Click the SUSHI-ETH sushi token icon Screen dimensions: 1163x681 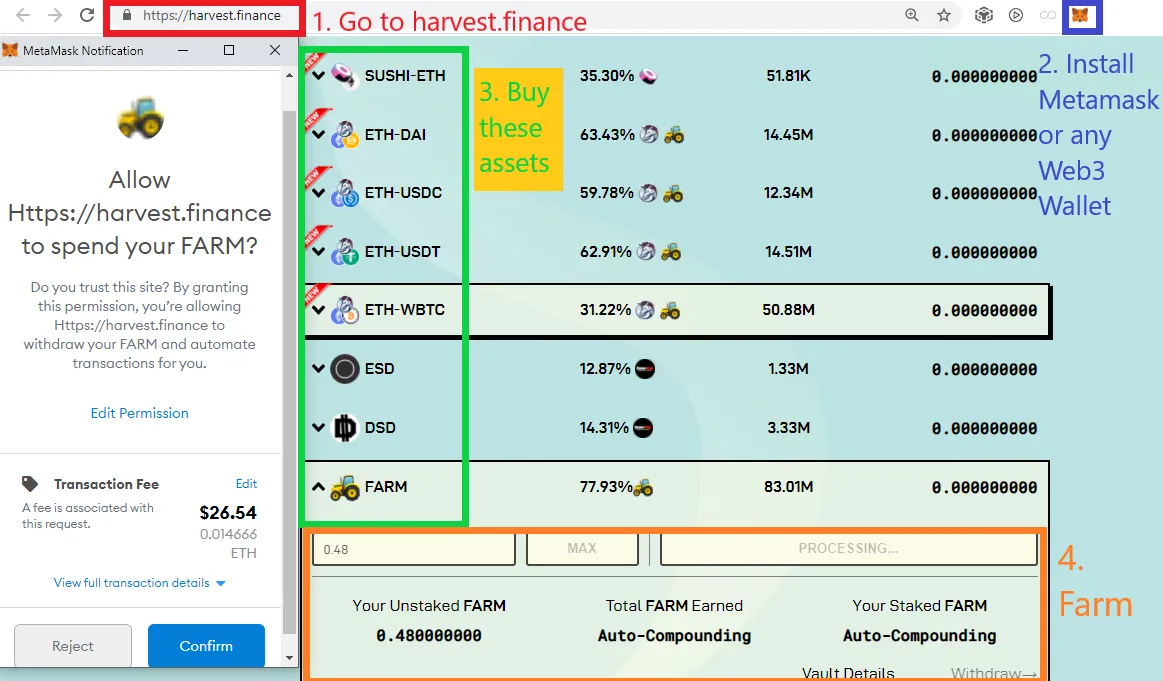coord(343,75)
